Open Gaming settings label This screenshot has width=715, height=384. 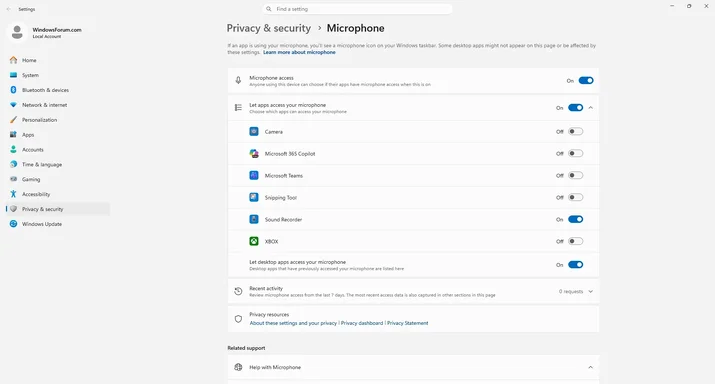click(31, 179)
